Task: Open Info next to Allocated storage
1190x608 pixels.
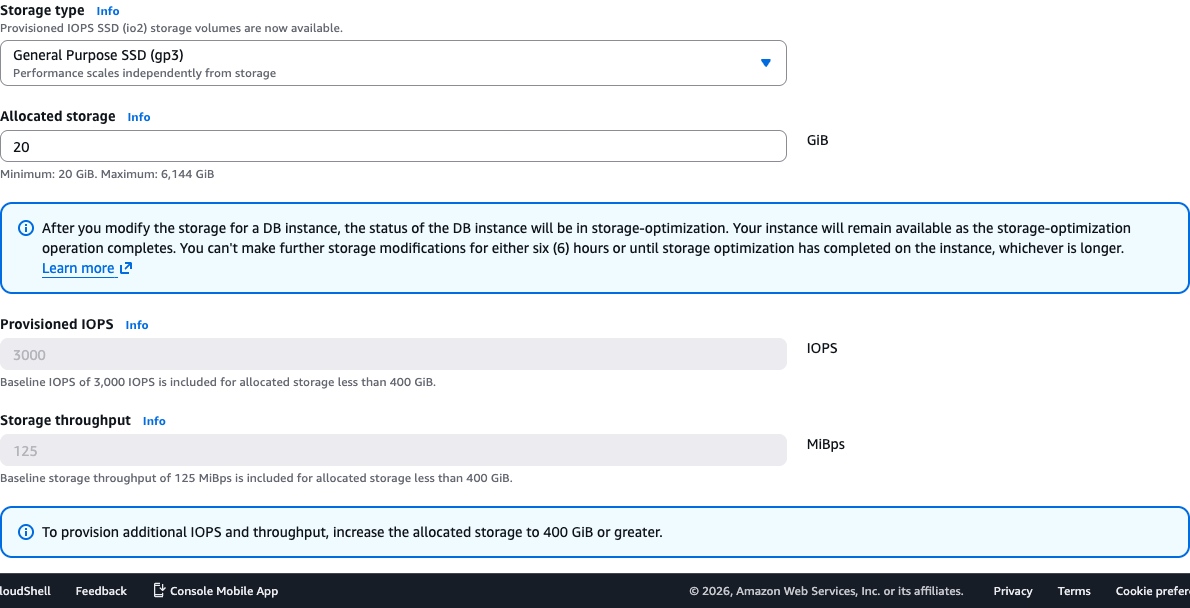Action: [x=139, y=117]
